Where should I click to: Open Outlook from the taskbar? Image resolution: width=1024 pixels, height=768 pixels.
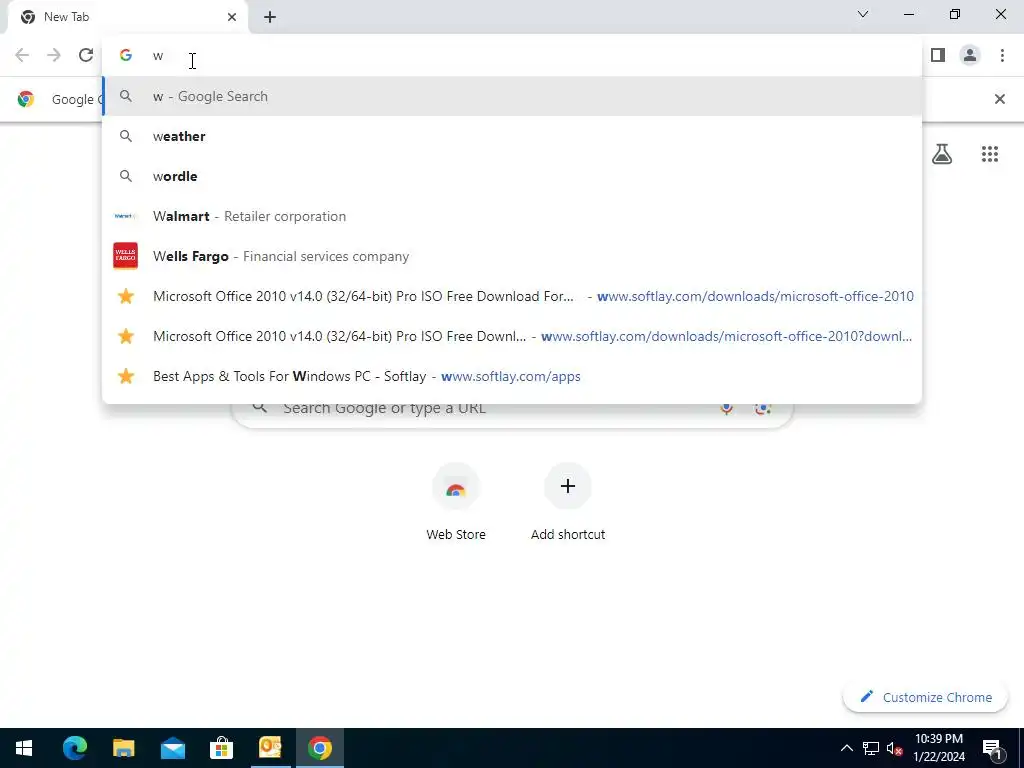tap(270, 748)
